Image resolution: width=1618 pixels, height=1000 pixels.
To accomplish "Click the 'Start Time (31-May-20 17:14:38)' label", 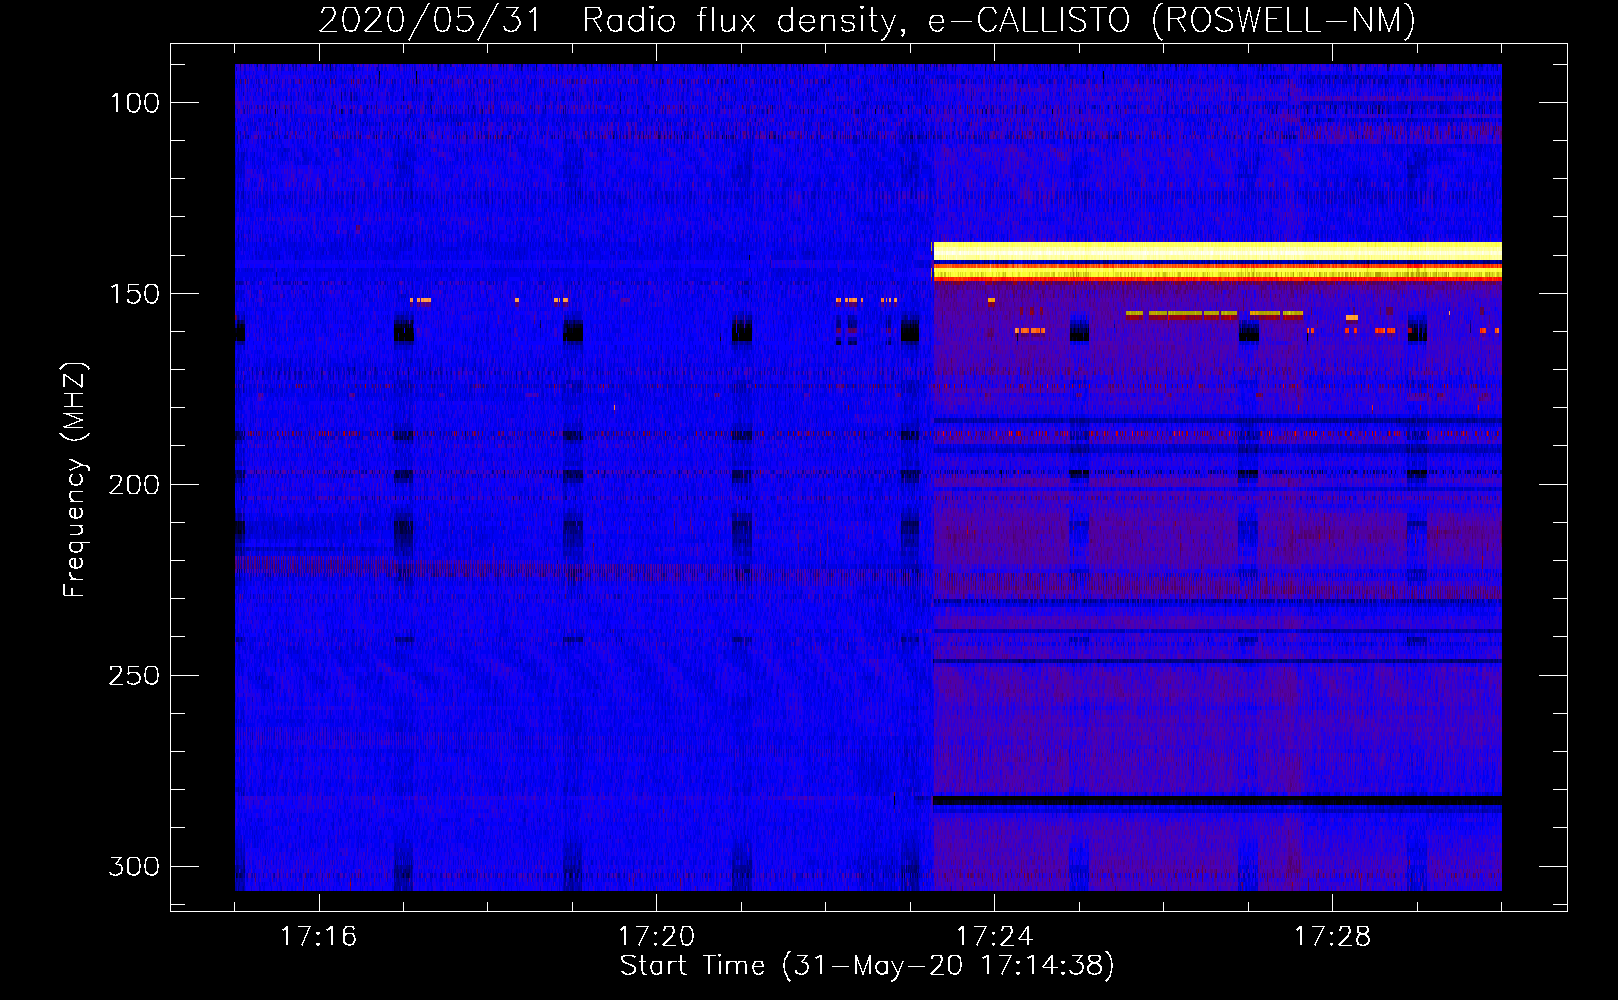I will pos(866,966).
